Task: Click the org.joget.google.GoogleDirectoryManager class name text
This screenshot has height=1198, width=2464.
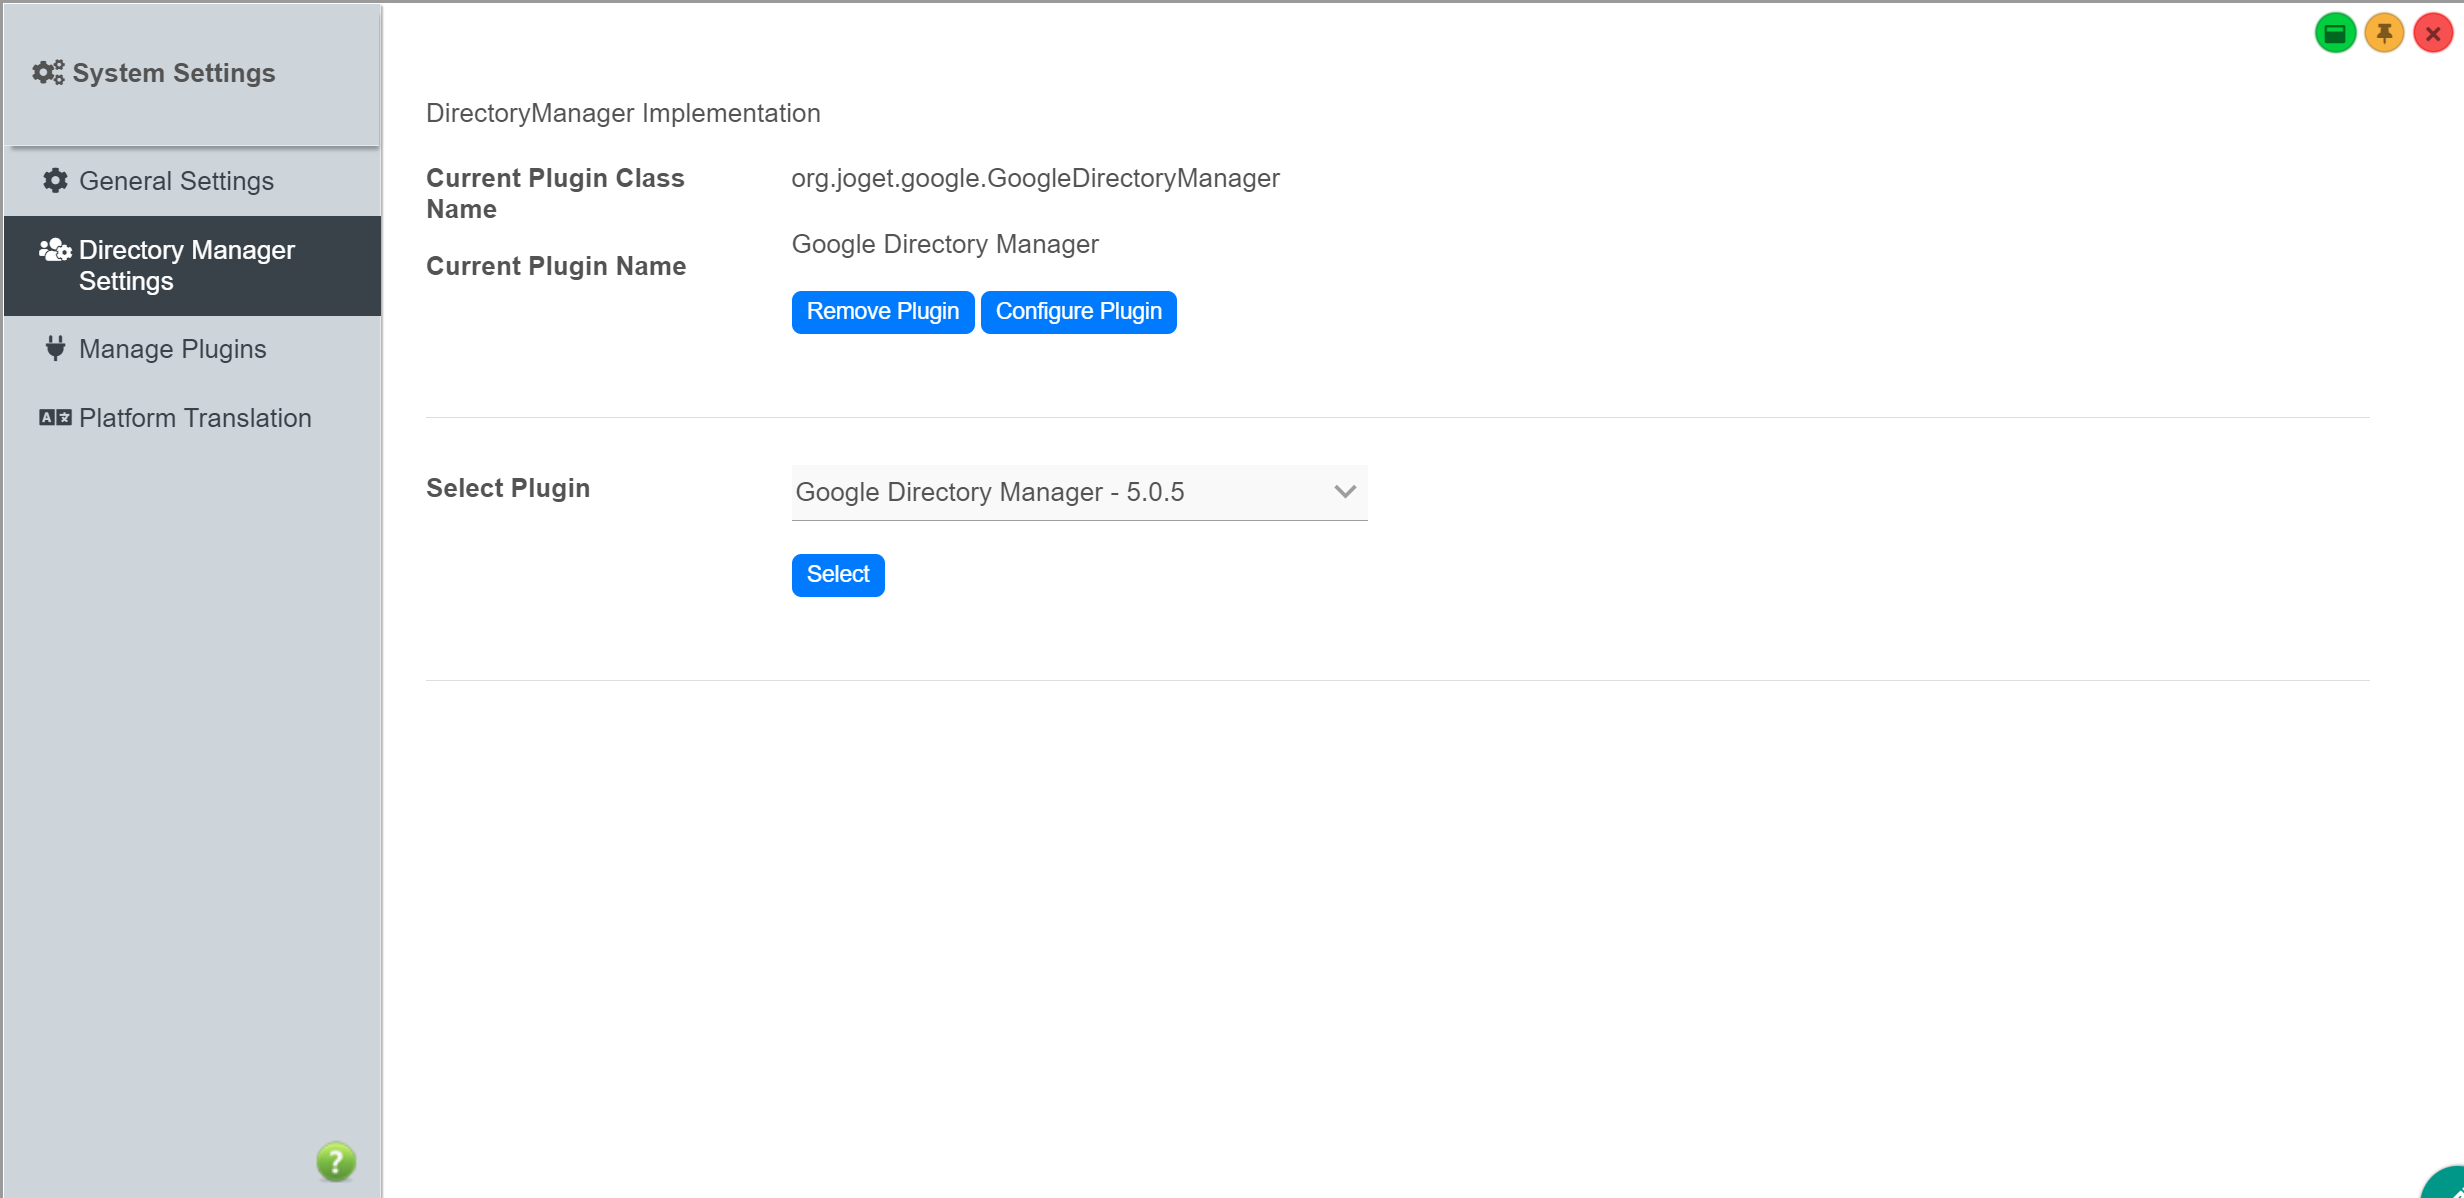Action: 1035,178
